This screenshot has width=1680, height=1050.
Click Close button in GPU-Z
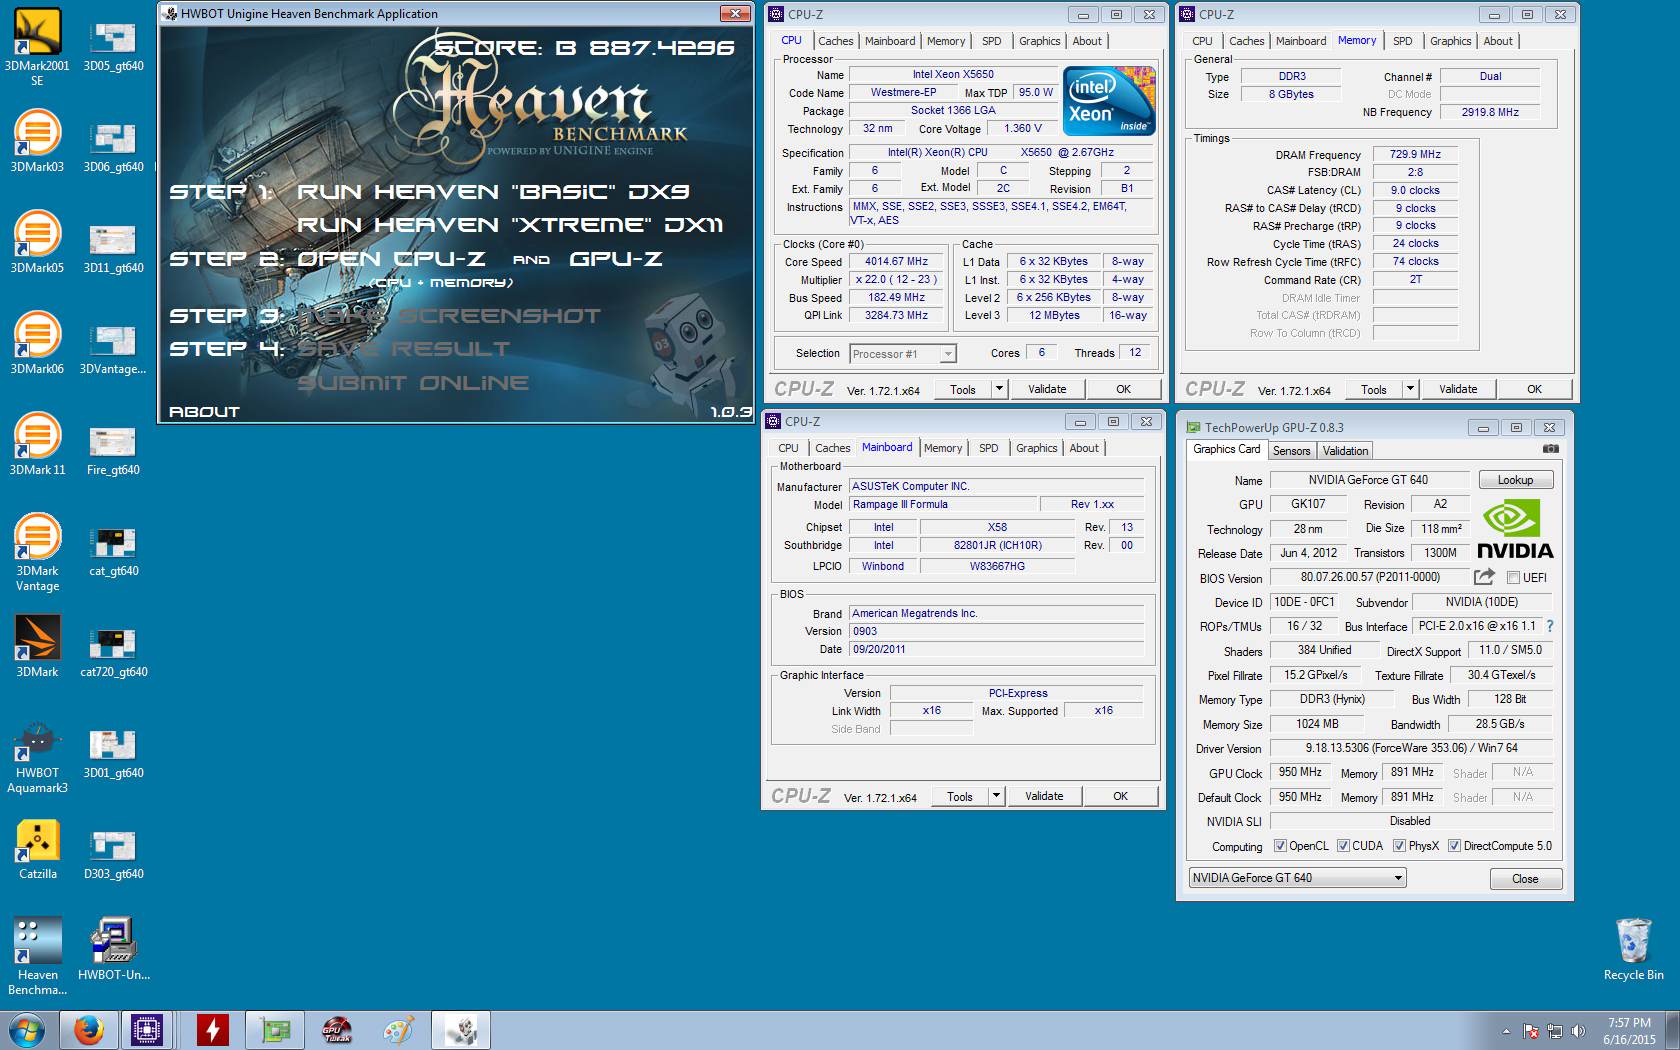[1525, 879]
